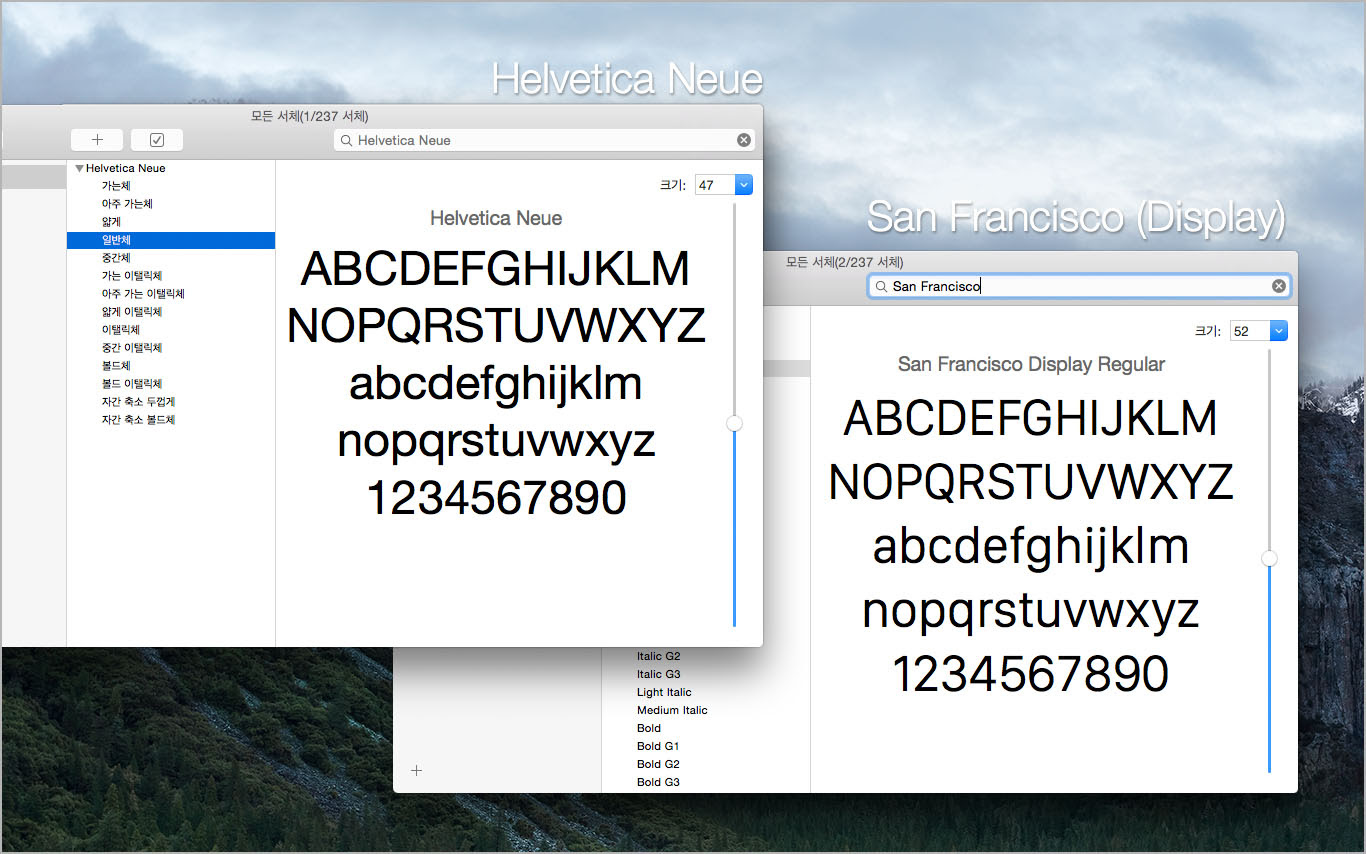Select Light Italic in San Francisco list
Image resolution: width=1366 pixels, height=854 pixels.
coord(664,692)
